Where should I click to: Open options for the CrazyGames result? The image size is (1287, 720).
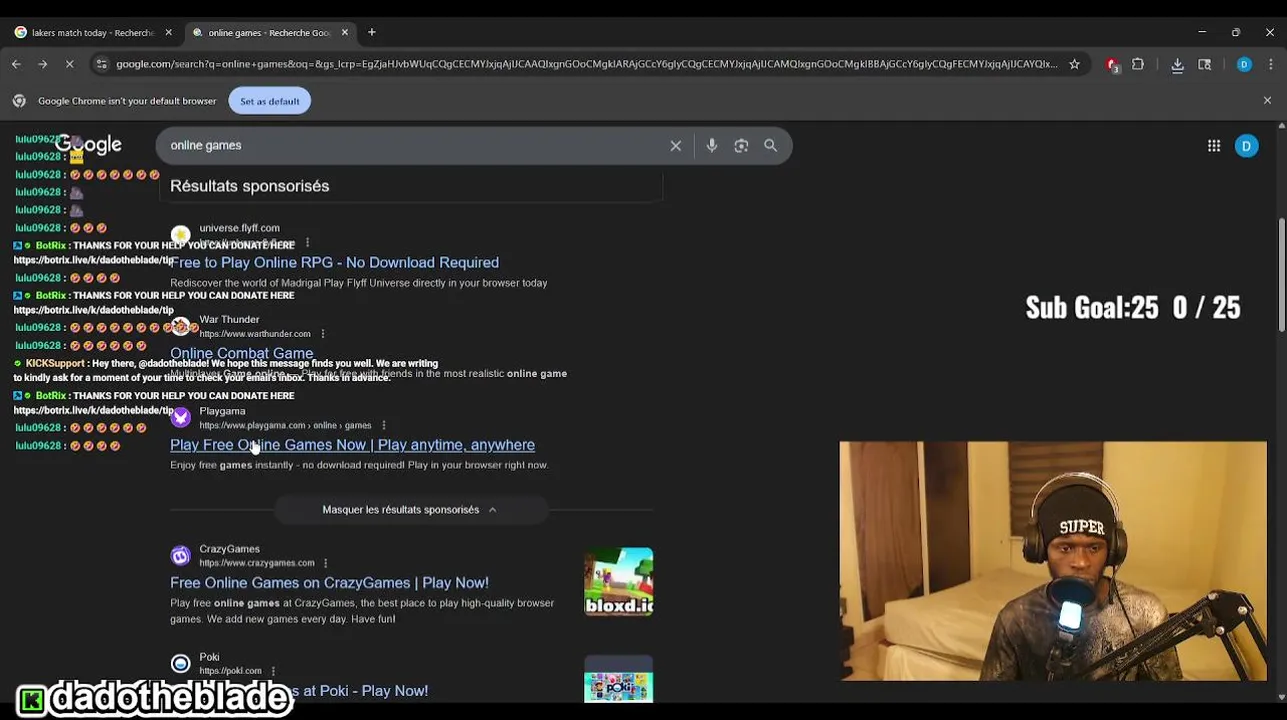coord(325,563)
